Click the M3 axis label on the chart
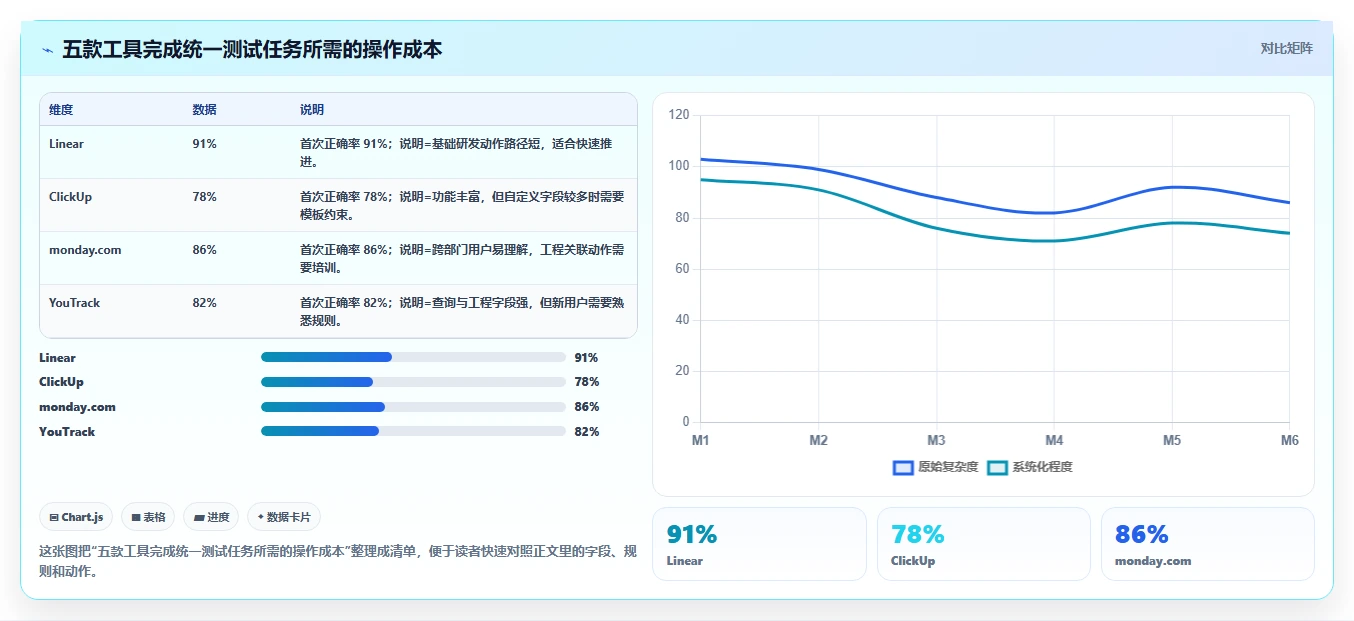Viewport: 1354px width, 621px height. point(936,440)
